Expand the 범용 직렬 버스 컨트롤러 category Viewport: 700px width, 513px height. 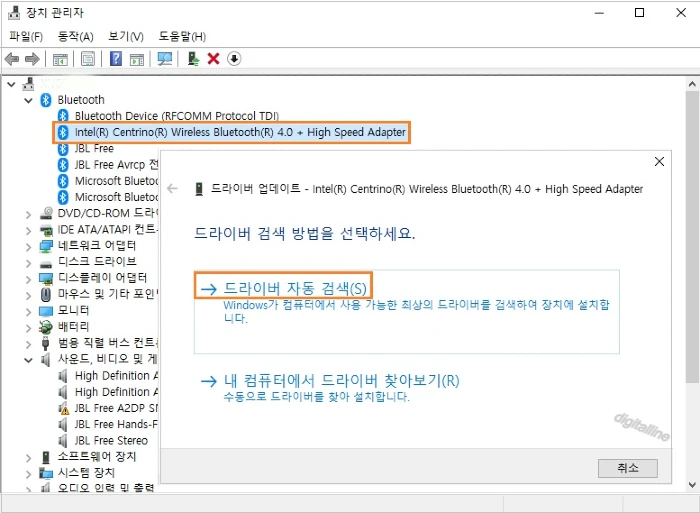pos(28,344)
